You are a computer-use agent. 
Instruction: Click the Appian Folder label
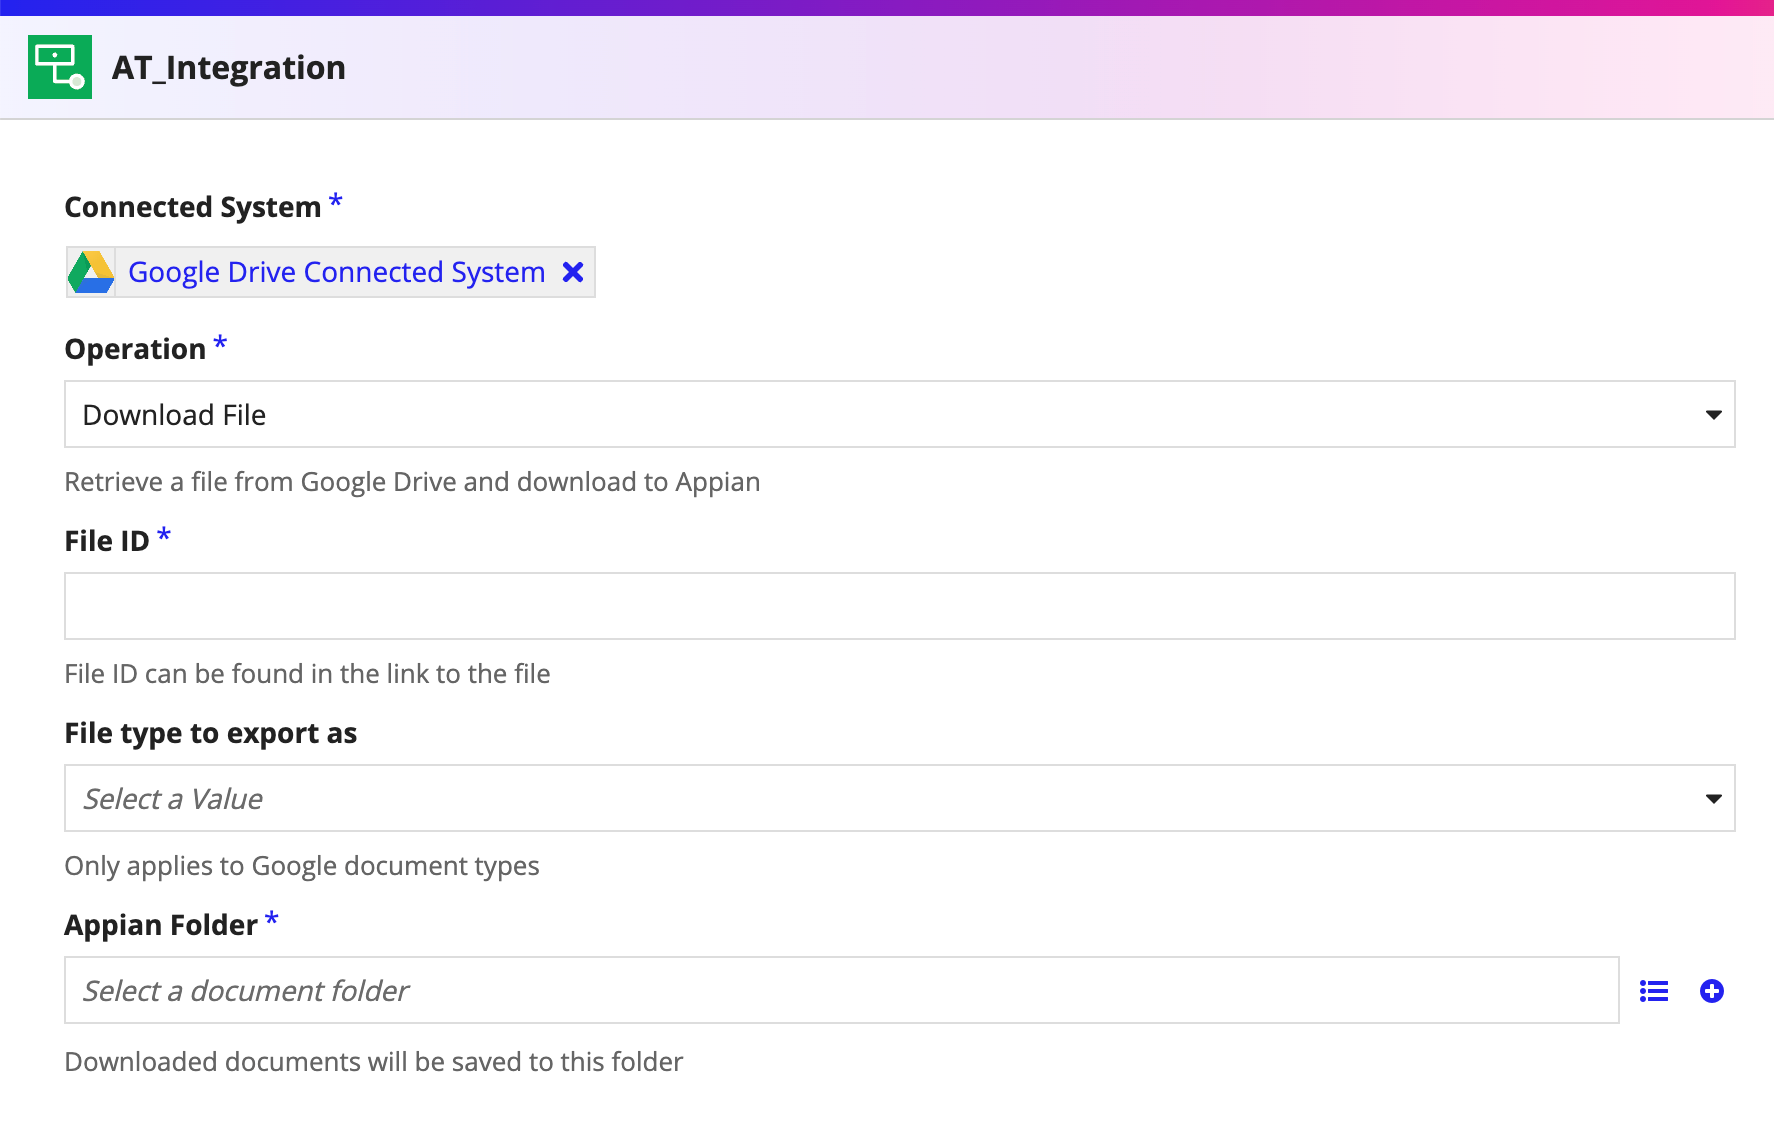point(161,925)
